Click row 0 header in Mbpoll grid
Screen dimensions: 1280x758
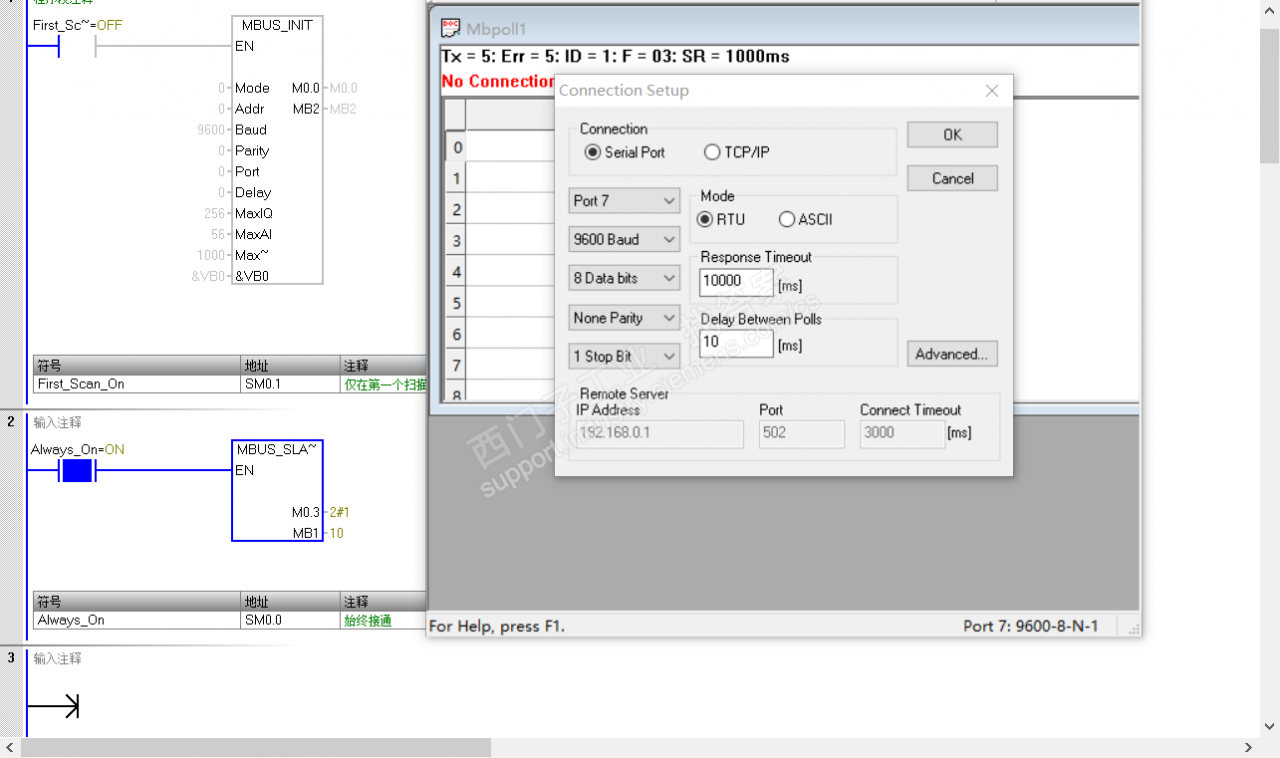click(455, 147)
